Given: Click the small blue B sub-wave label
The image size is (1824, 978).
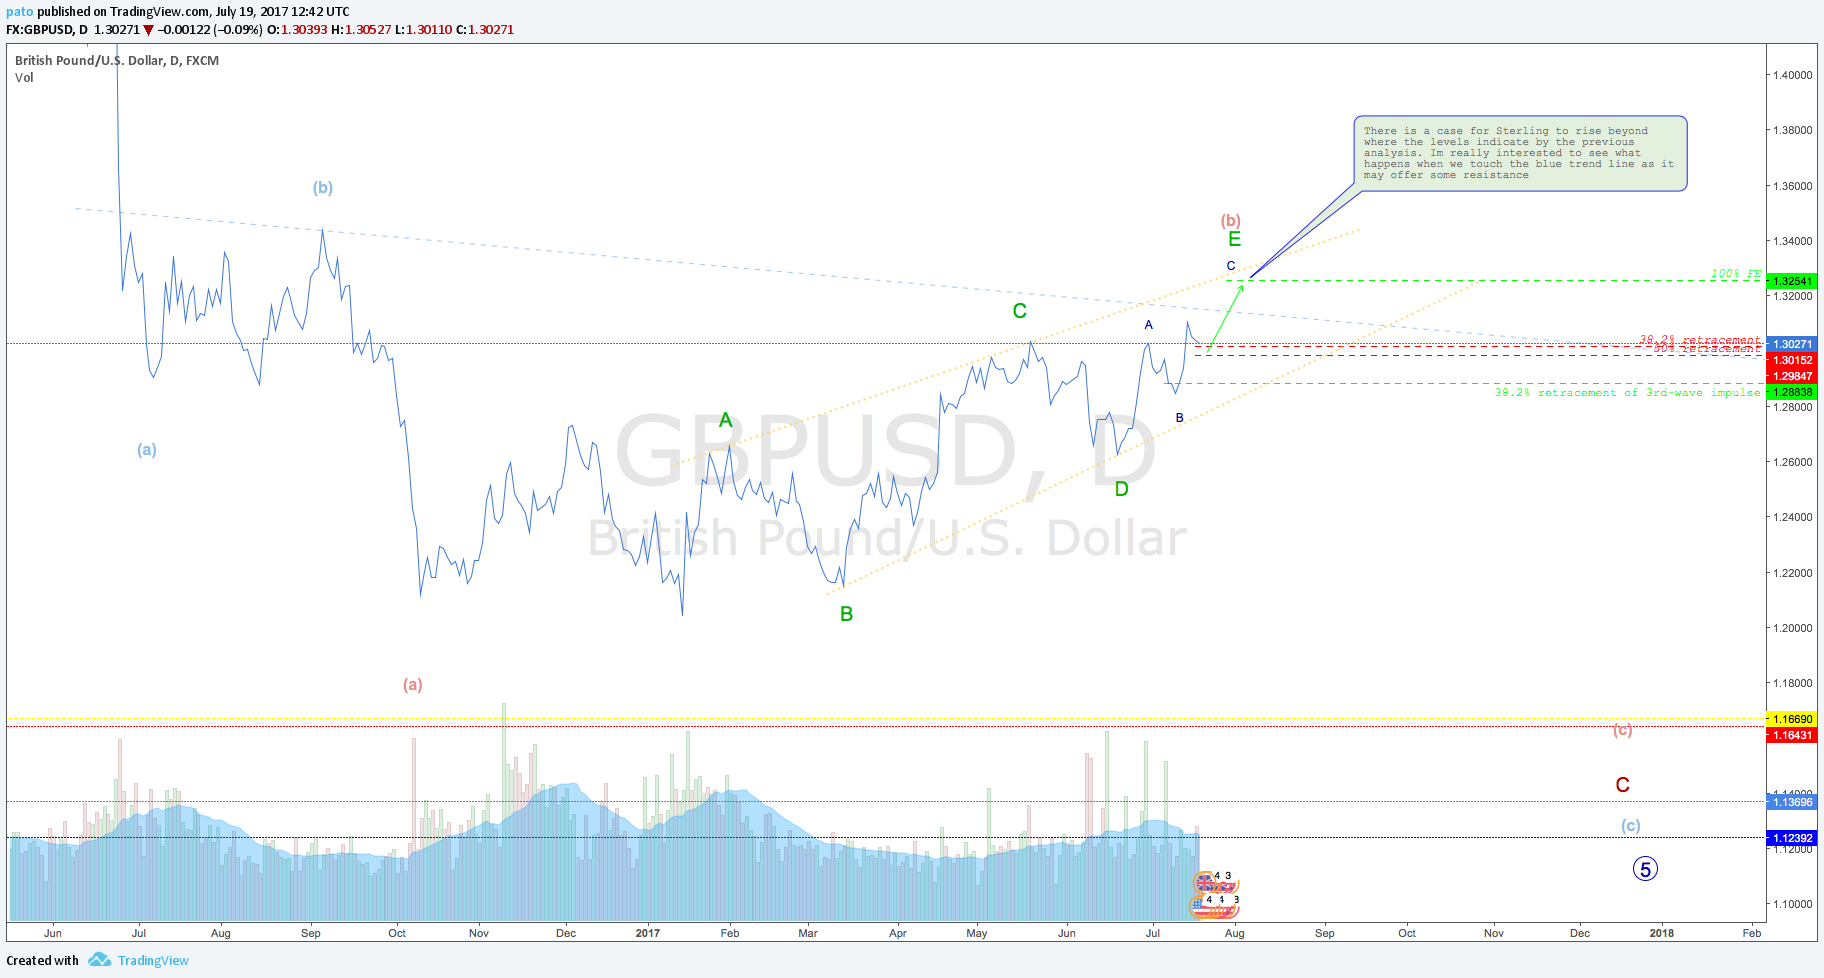Looking at the screenshot, I should point(1180,418).
